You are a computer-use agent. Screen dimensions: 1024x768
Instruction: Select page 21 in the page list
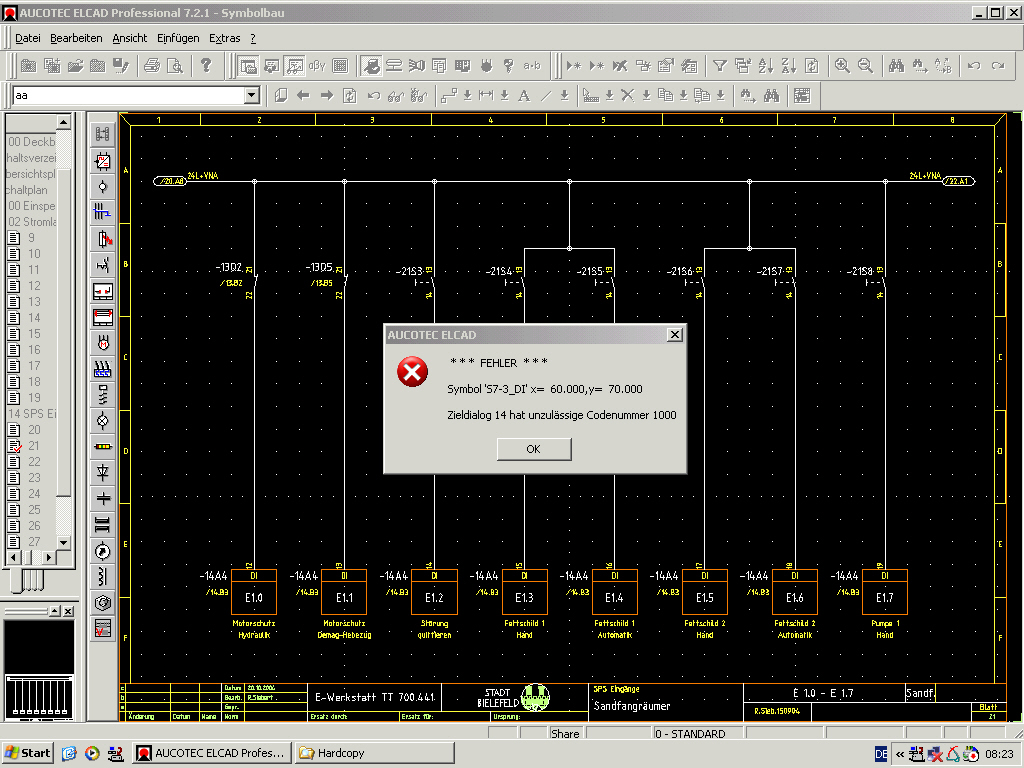[x=34, y=446]
